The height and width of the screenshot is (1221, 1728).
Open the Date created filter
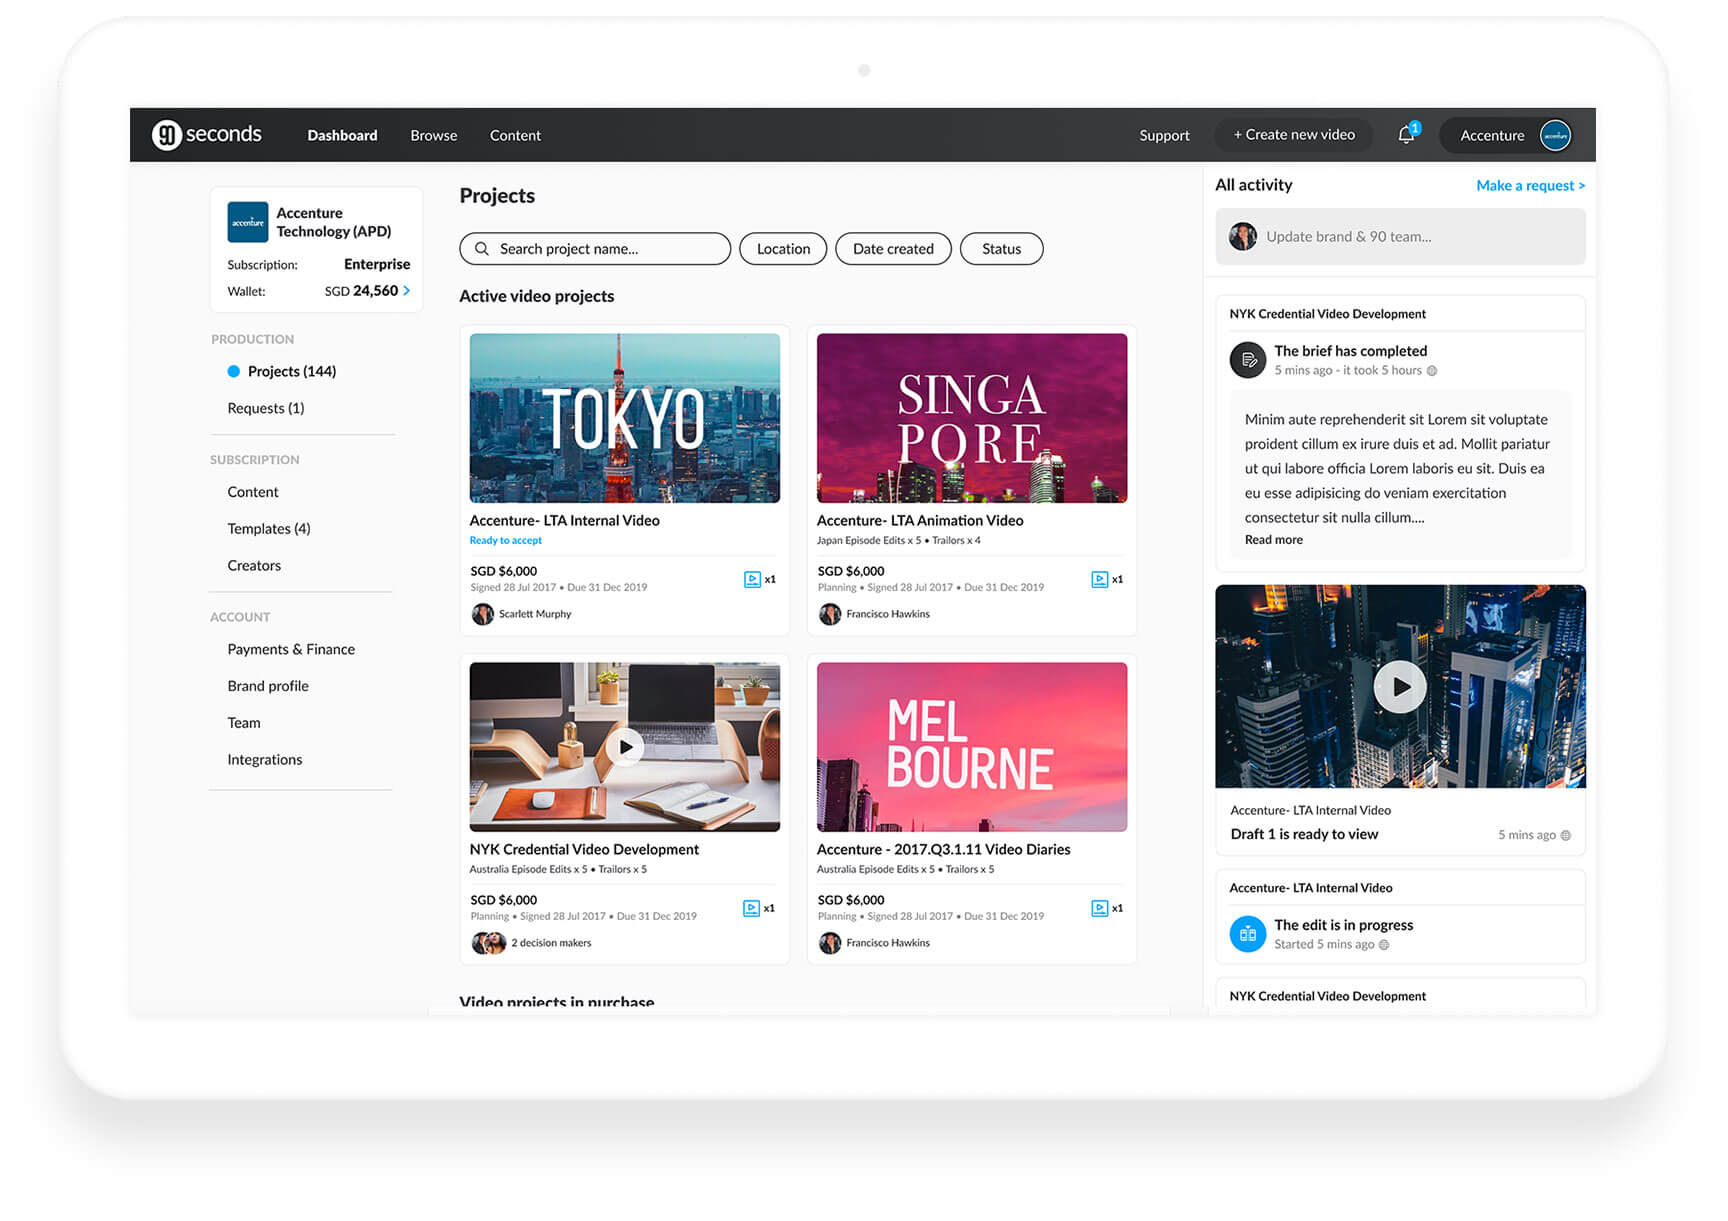(x=893, y=249)
